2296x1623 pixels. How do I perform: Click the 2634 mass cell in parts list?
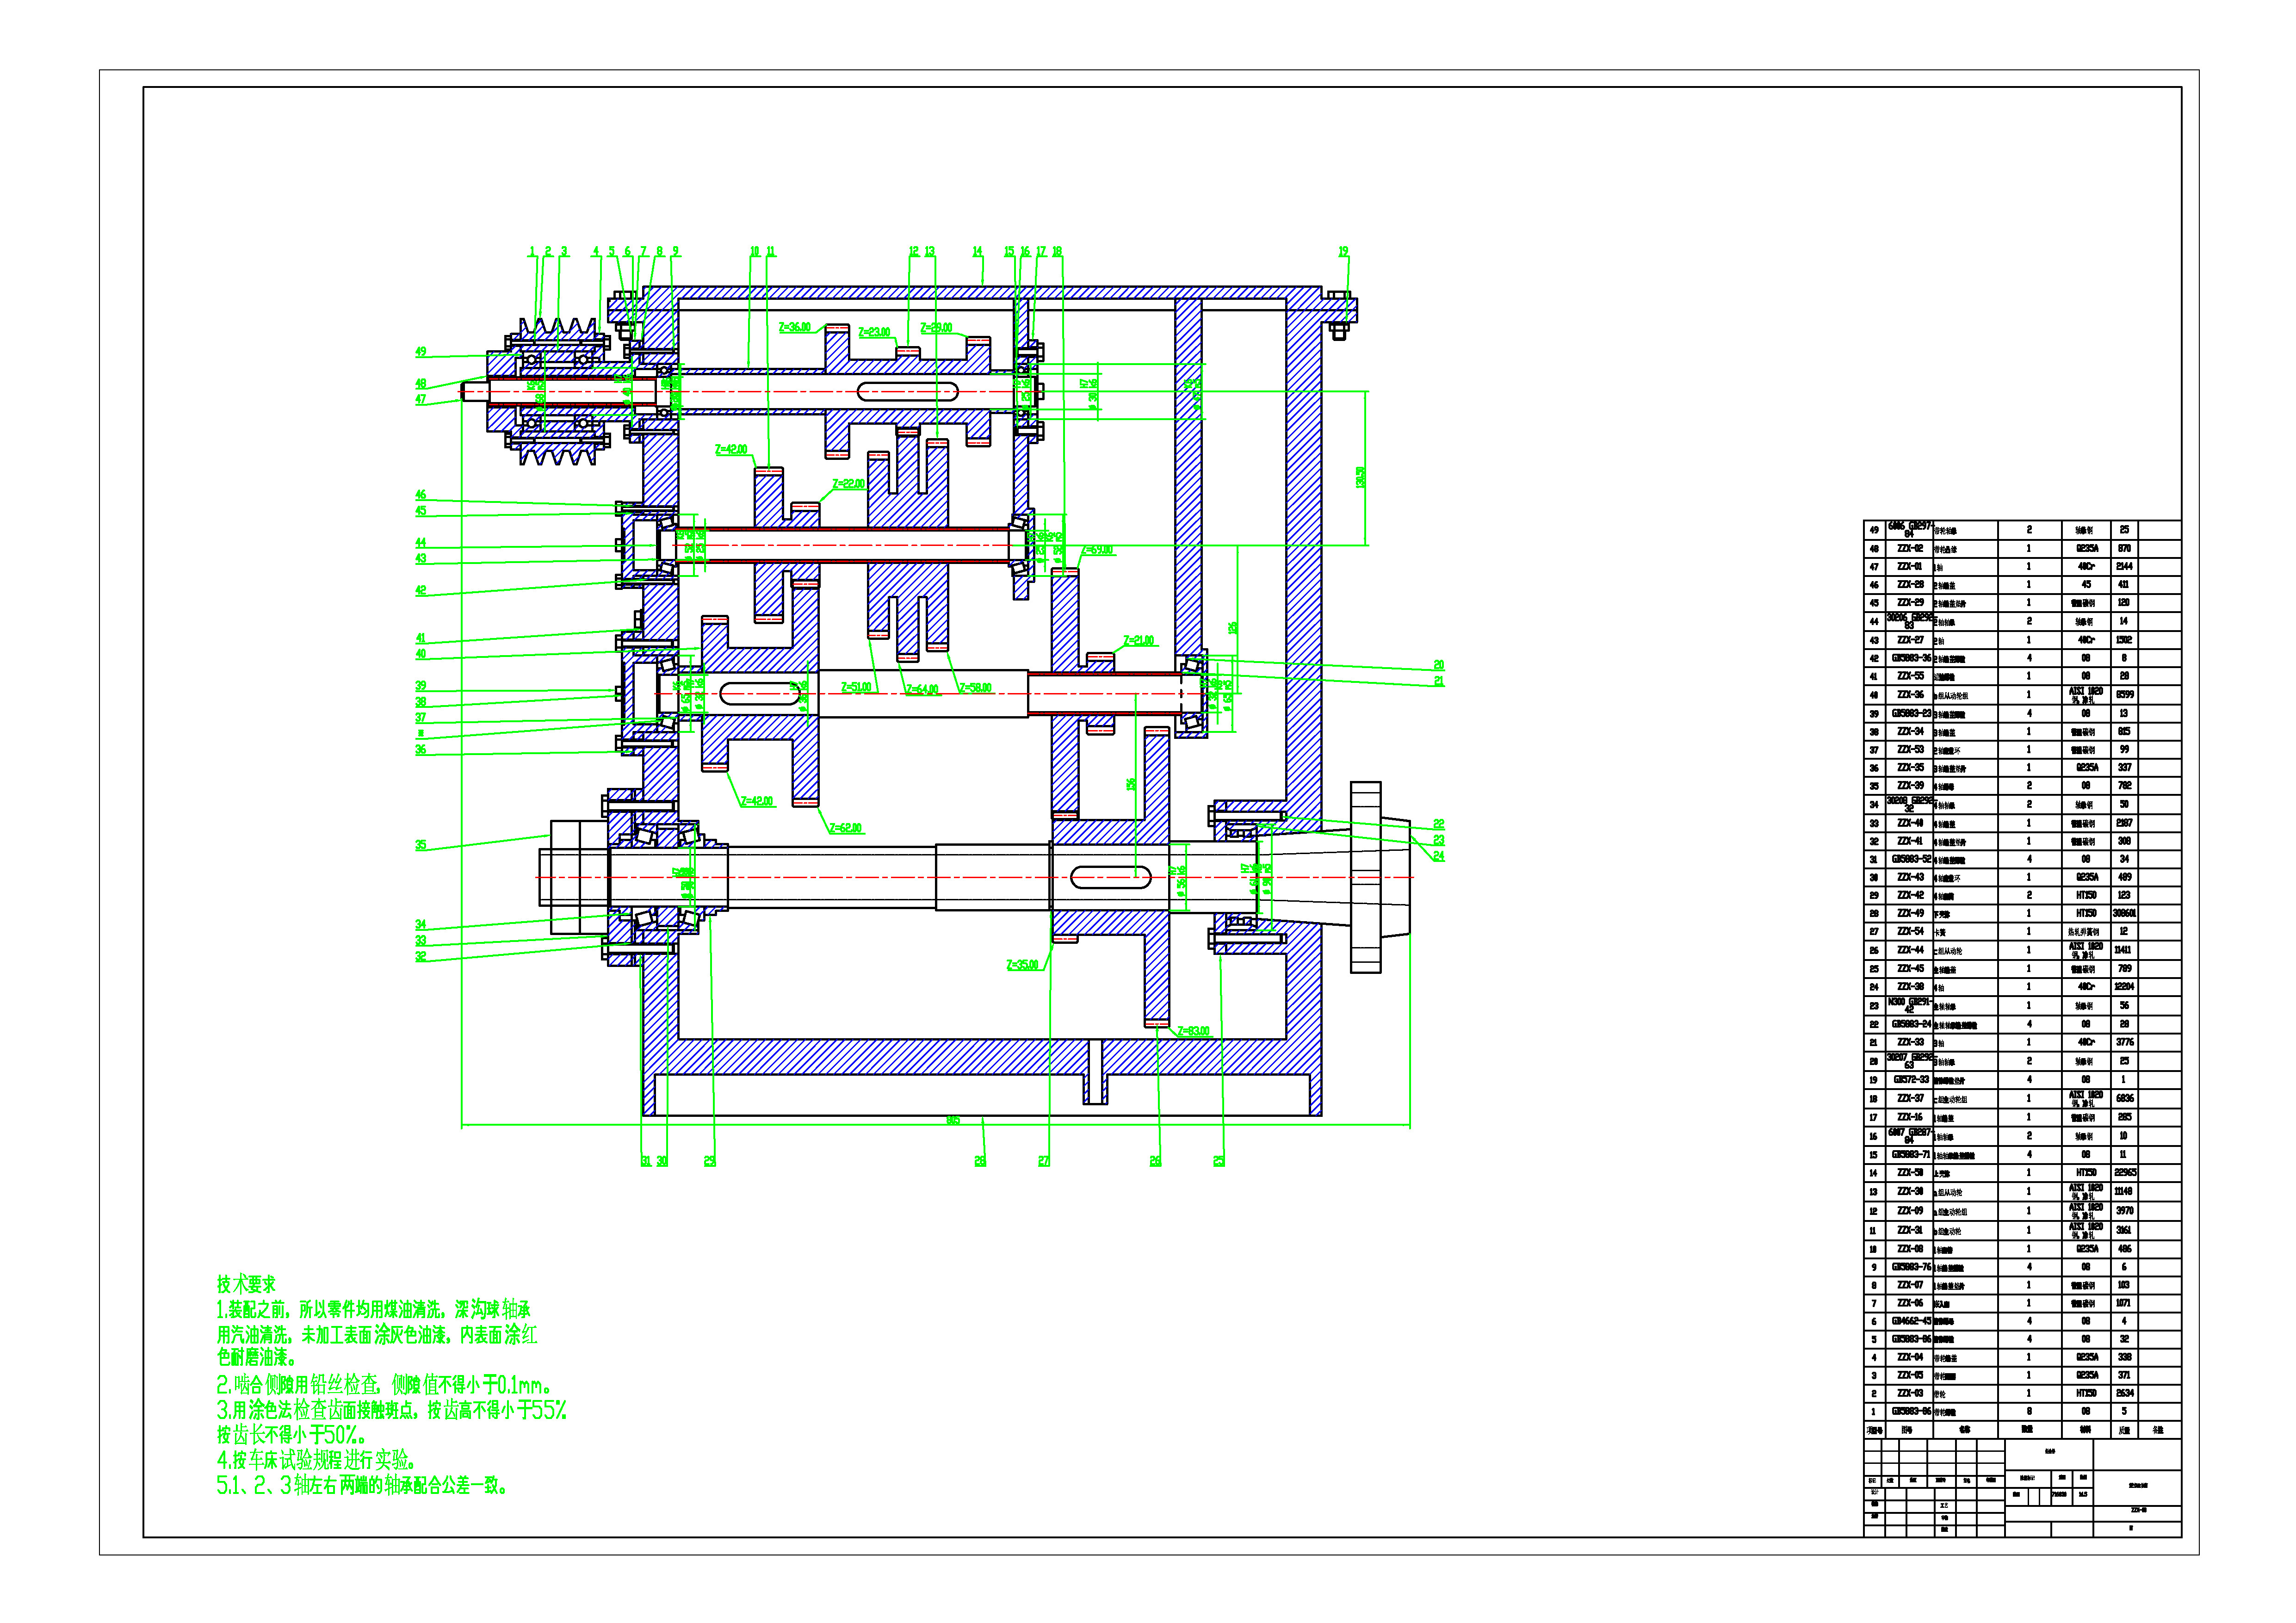2124,1393
